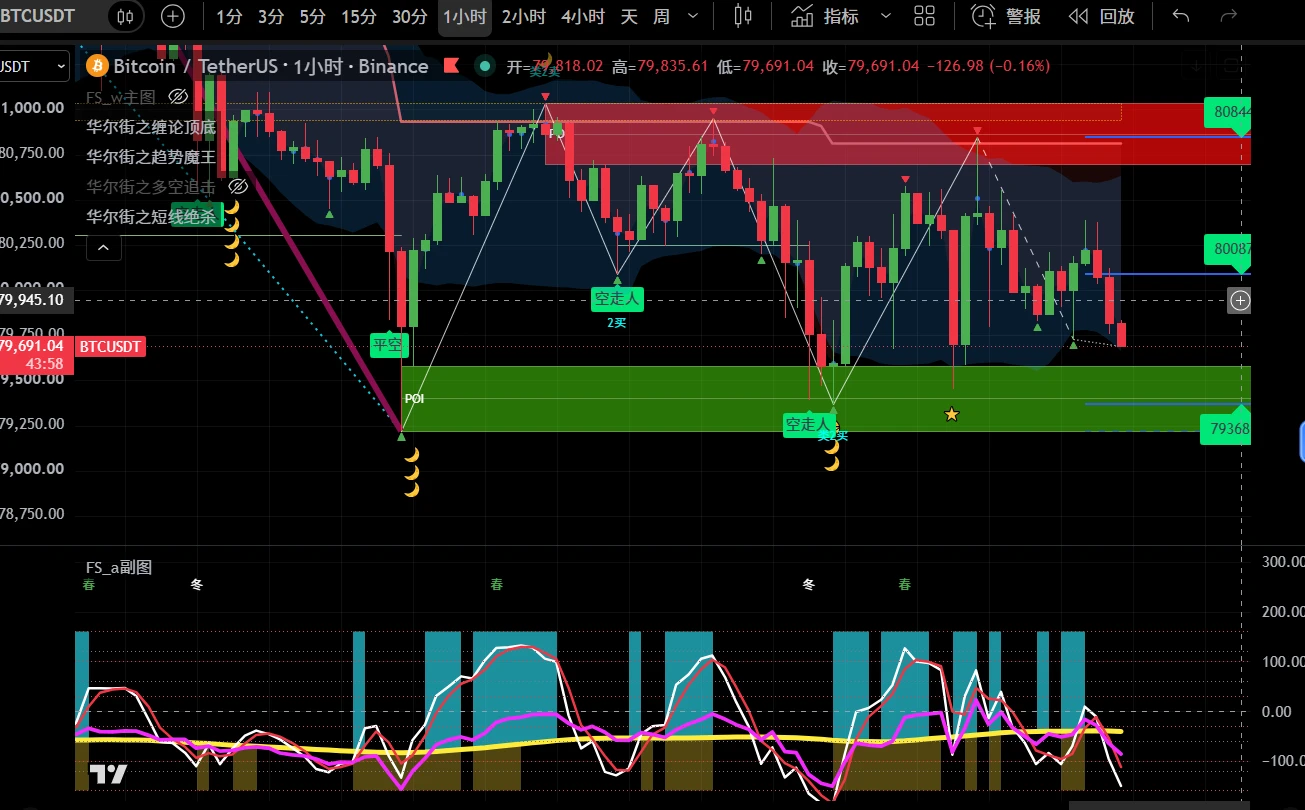Switch to the 1分 timeframe

pyautogui.click(x=229, y=16)
